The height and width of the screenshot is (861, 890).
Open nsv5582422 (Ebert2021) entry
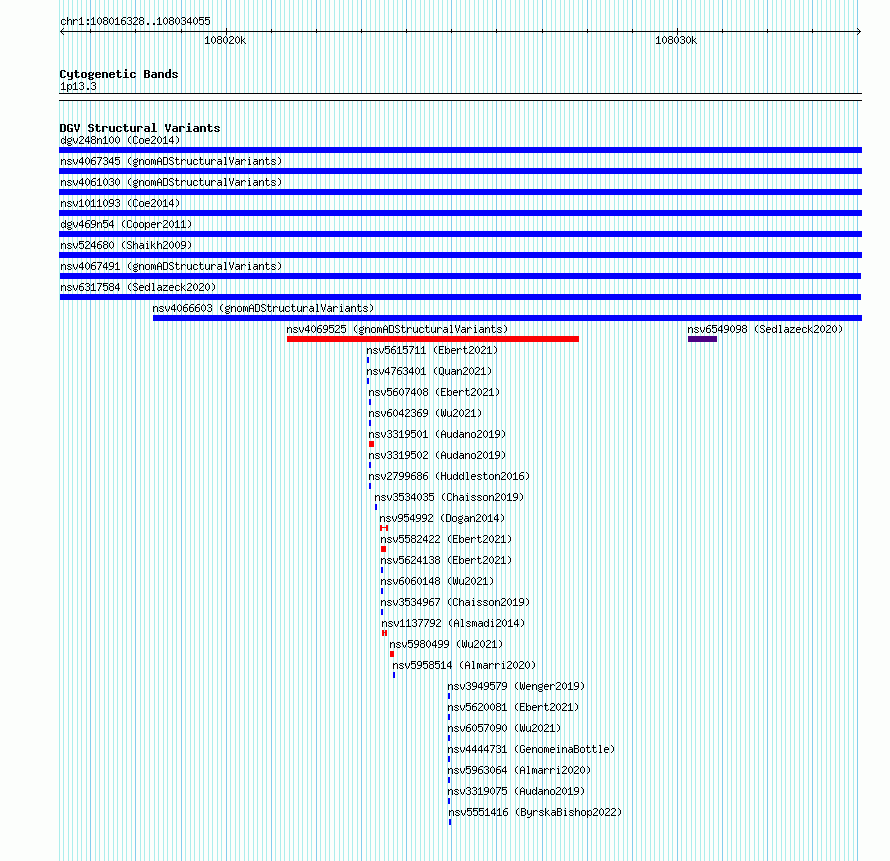(446, 539)
